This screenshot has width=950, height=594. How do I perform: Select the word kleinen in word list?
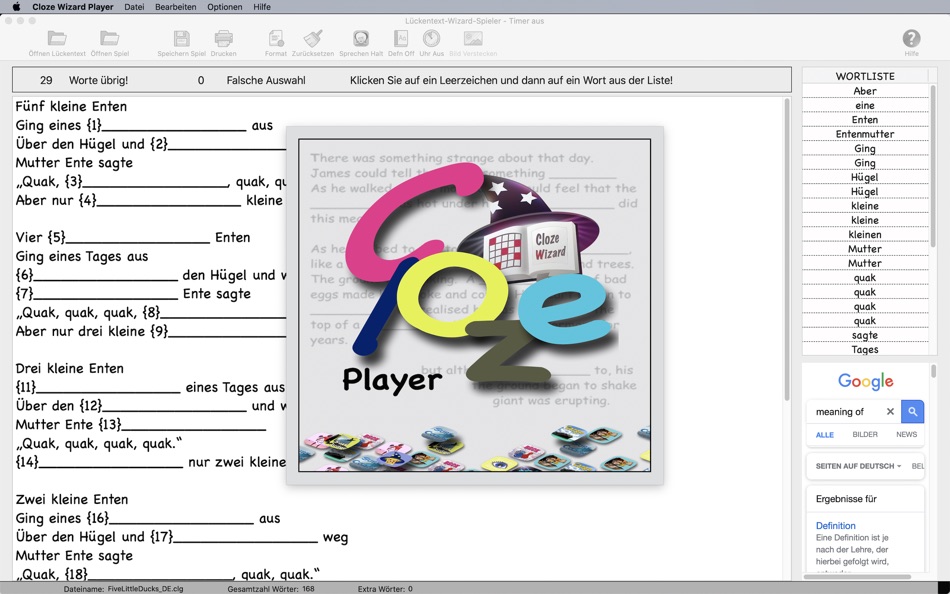(865, 235)
